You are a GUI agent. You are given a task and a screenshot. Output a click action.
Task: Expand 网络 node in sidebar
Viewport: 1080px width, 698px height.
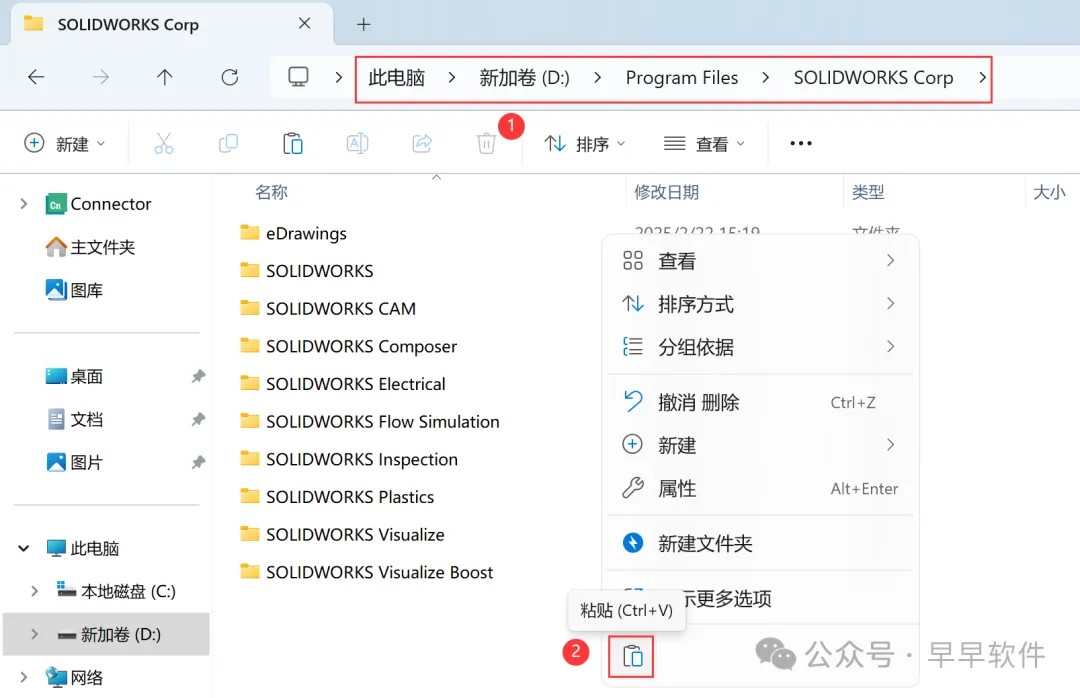click(24, 677)
